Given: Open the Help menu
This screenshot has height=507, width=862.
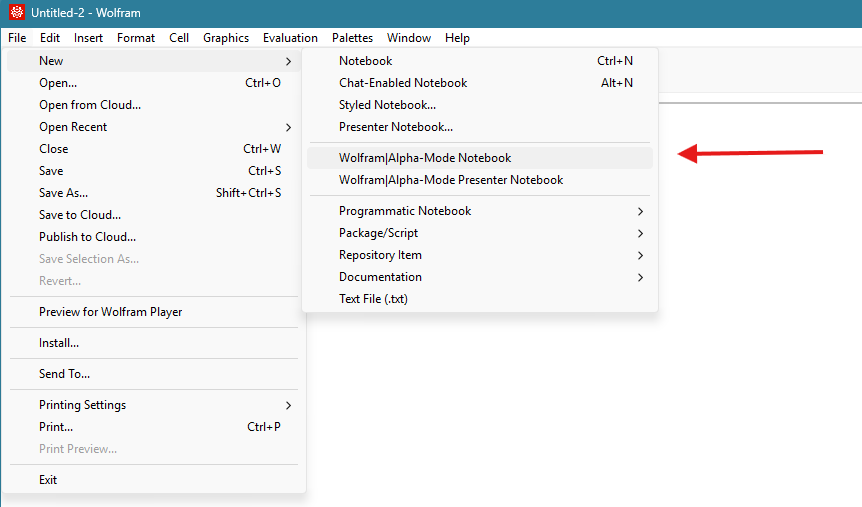Looking at the screenshot, I should pos(457,38).
